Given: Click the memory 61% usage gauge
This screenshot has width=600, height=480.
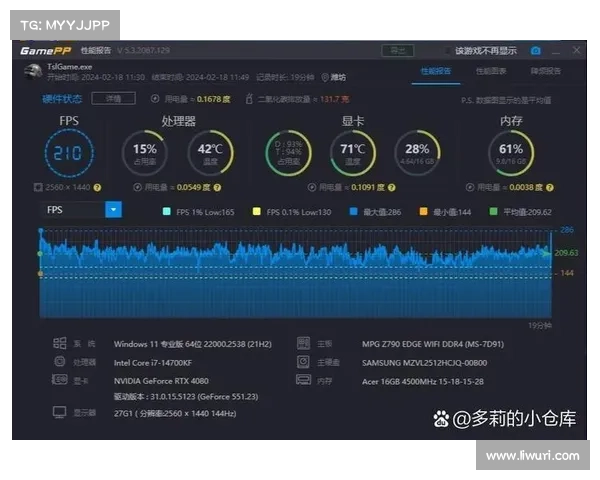Looking at the screenshot, I should click(x=511, y=153).
